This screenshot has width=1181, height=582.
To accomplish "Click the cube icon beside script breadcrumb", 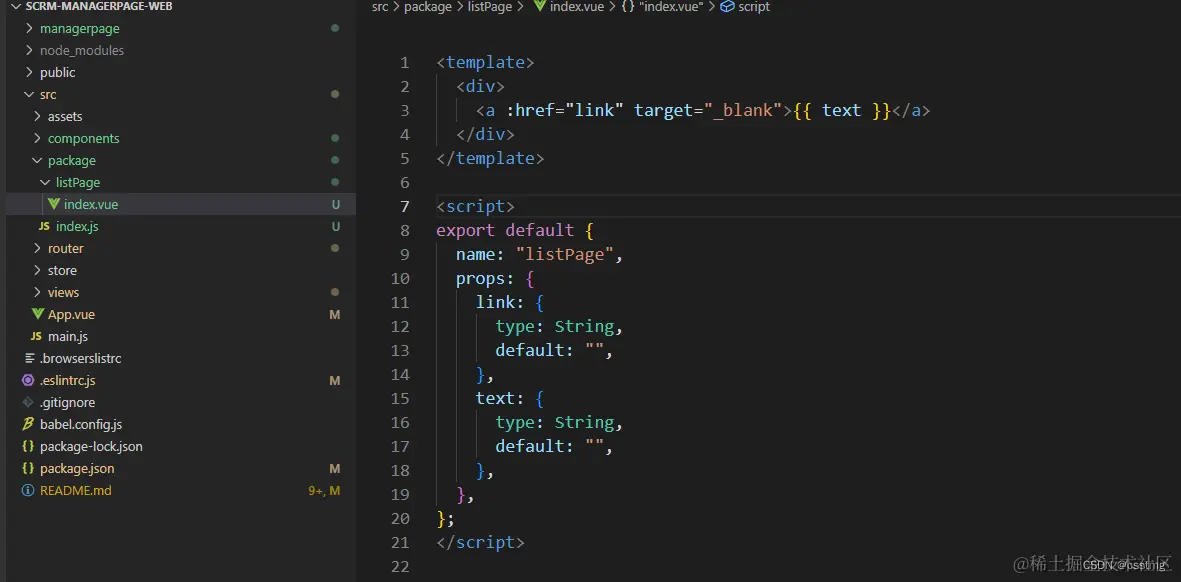I will coord(727,7).
